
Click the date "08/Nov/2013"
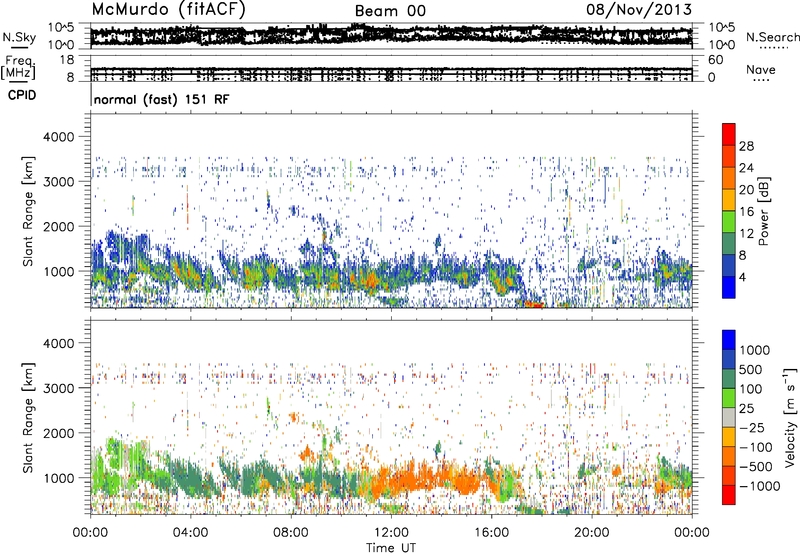(x=639, y=9)
